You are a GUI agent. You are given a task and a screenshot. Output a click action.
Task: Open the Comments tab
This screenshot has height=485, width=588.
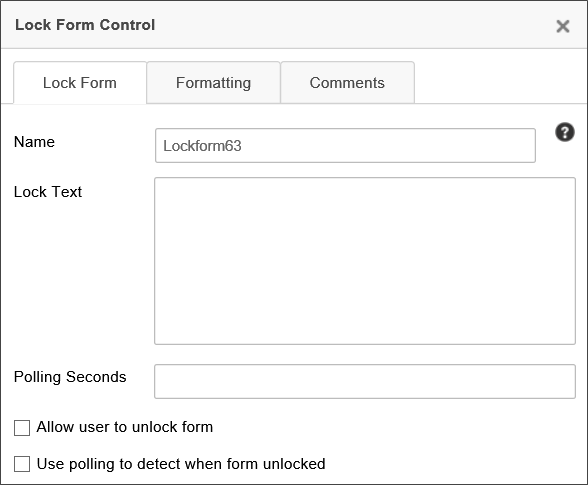(x=347, y=83)
